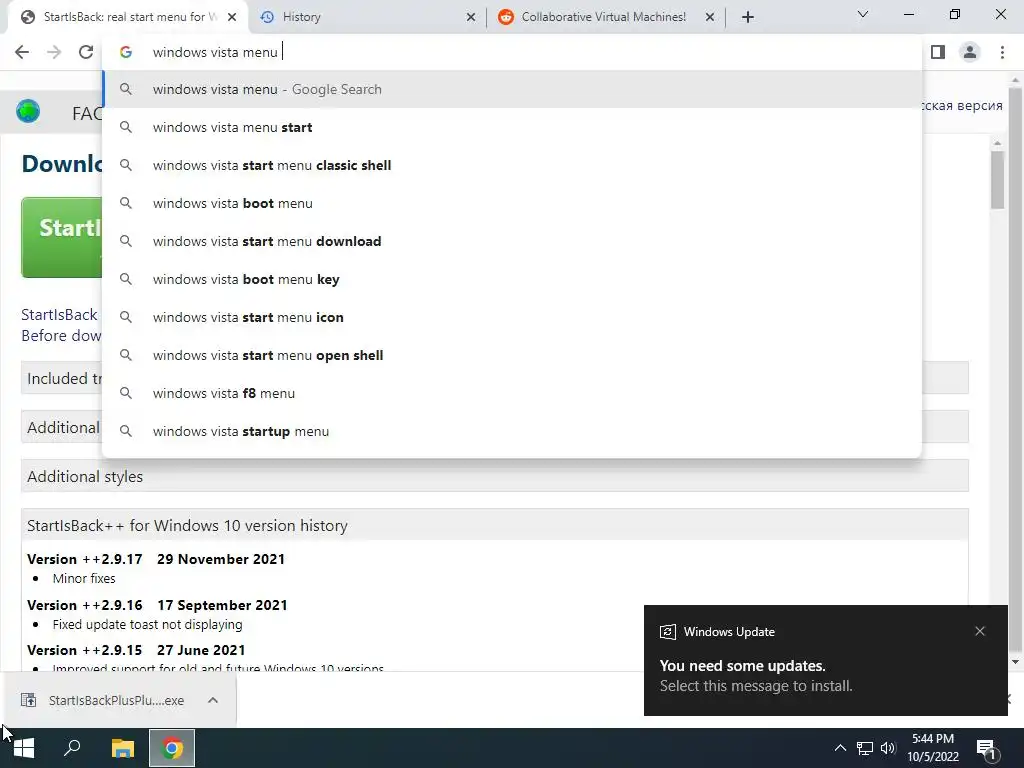
Task: Click the network tray icon
Action: 865,748
